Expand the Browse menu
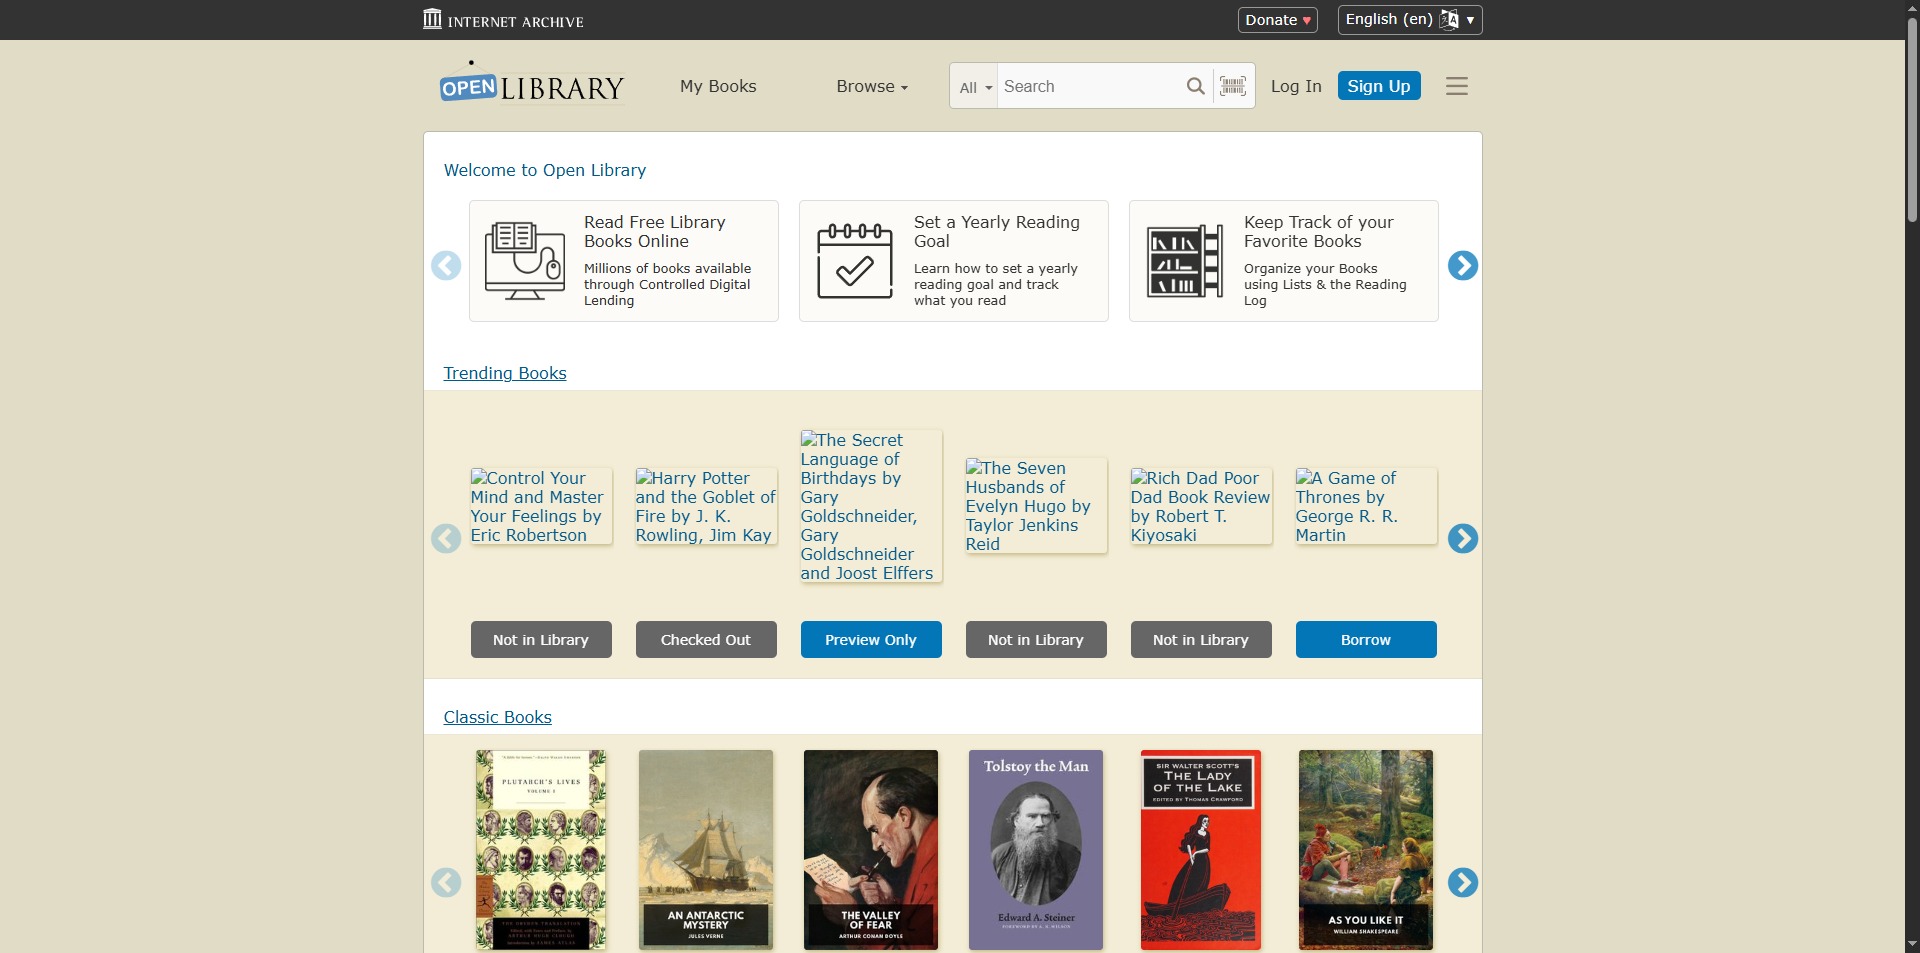Screen dimensions: 1920x953 (872, 87)
